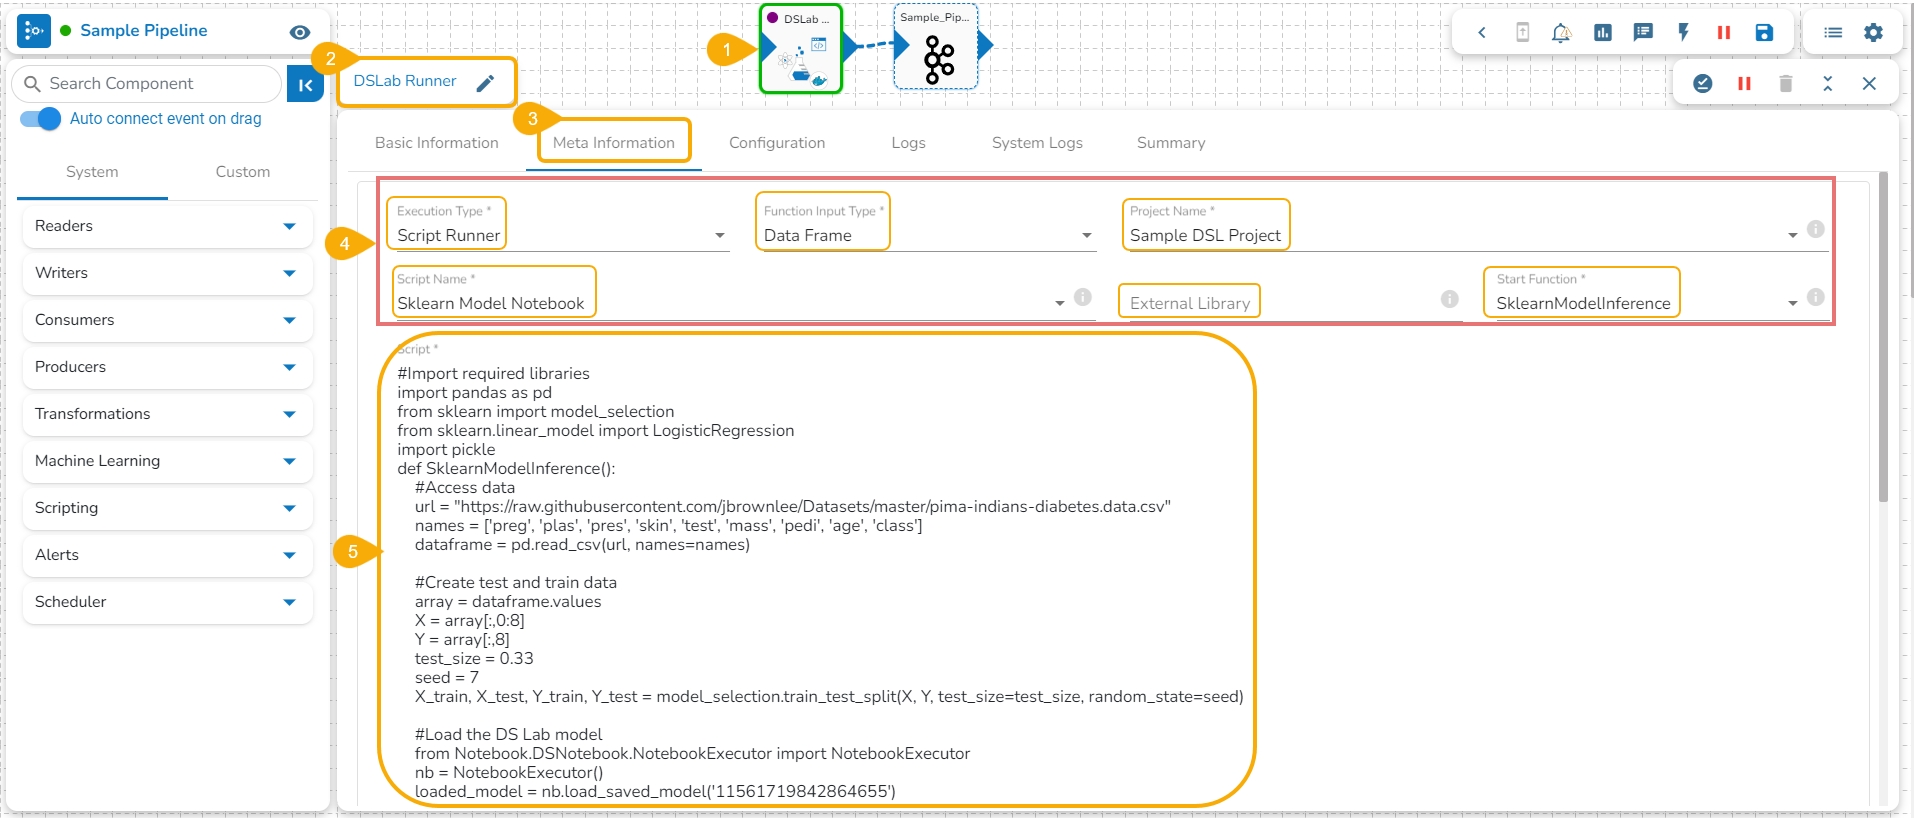Pause the pipeline from top toolbar
This screenshot has height=818, width=1914.
pyautogui.click(x=1724, y=32)
